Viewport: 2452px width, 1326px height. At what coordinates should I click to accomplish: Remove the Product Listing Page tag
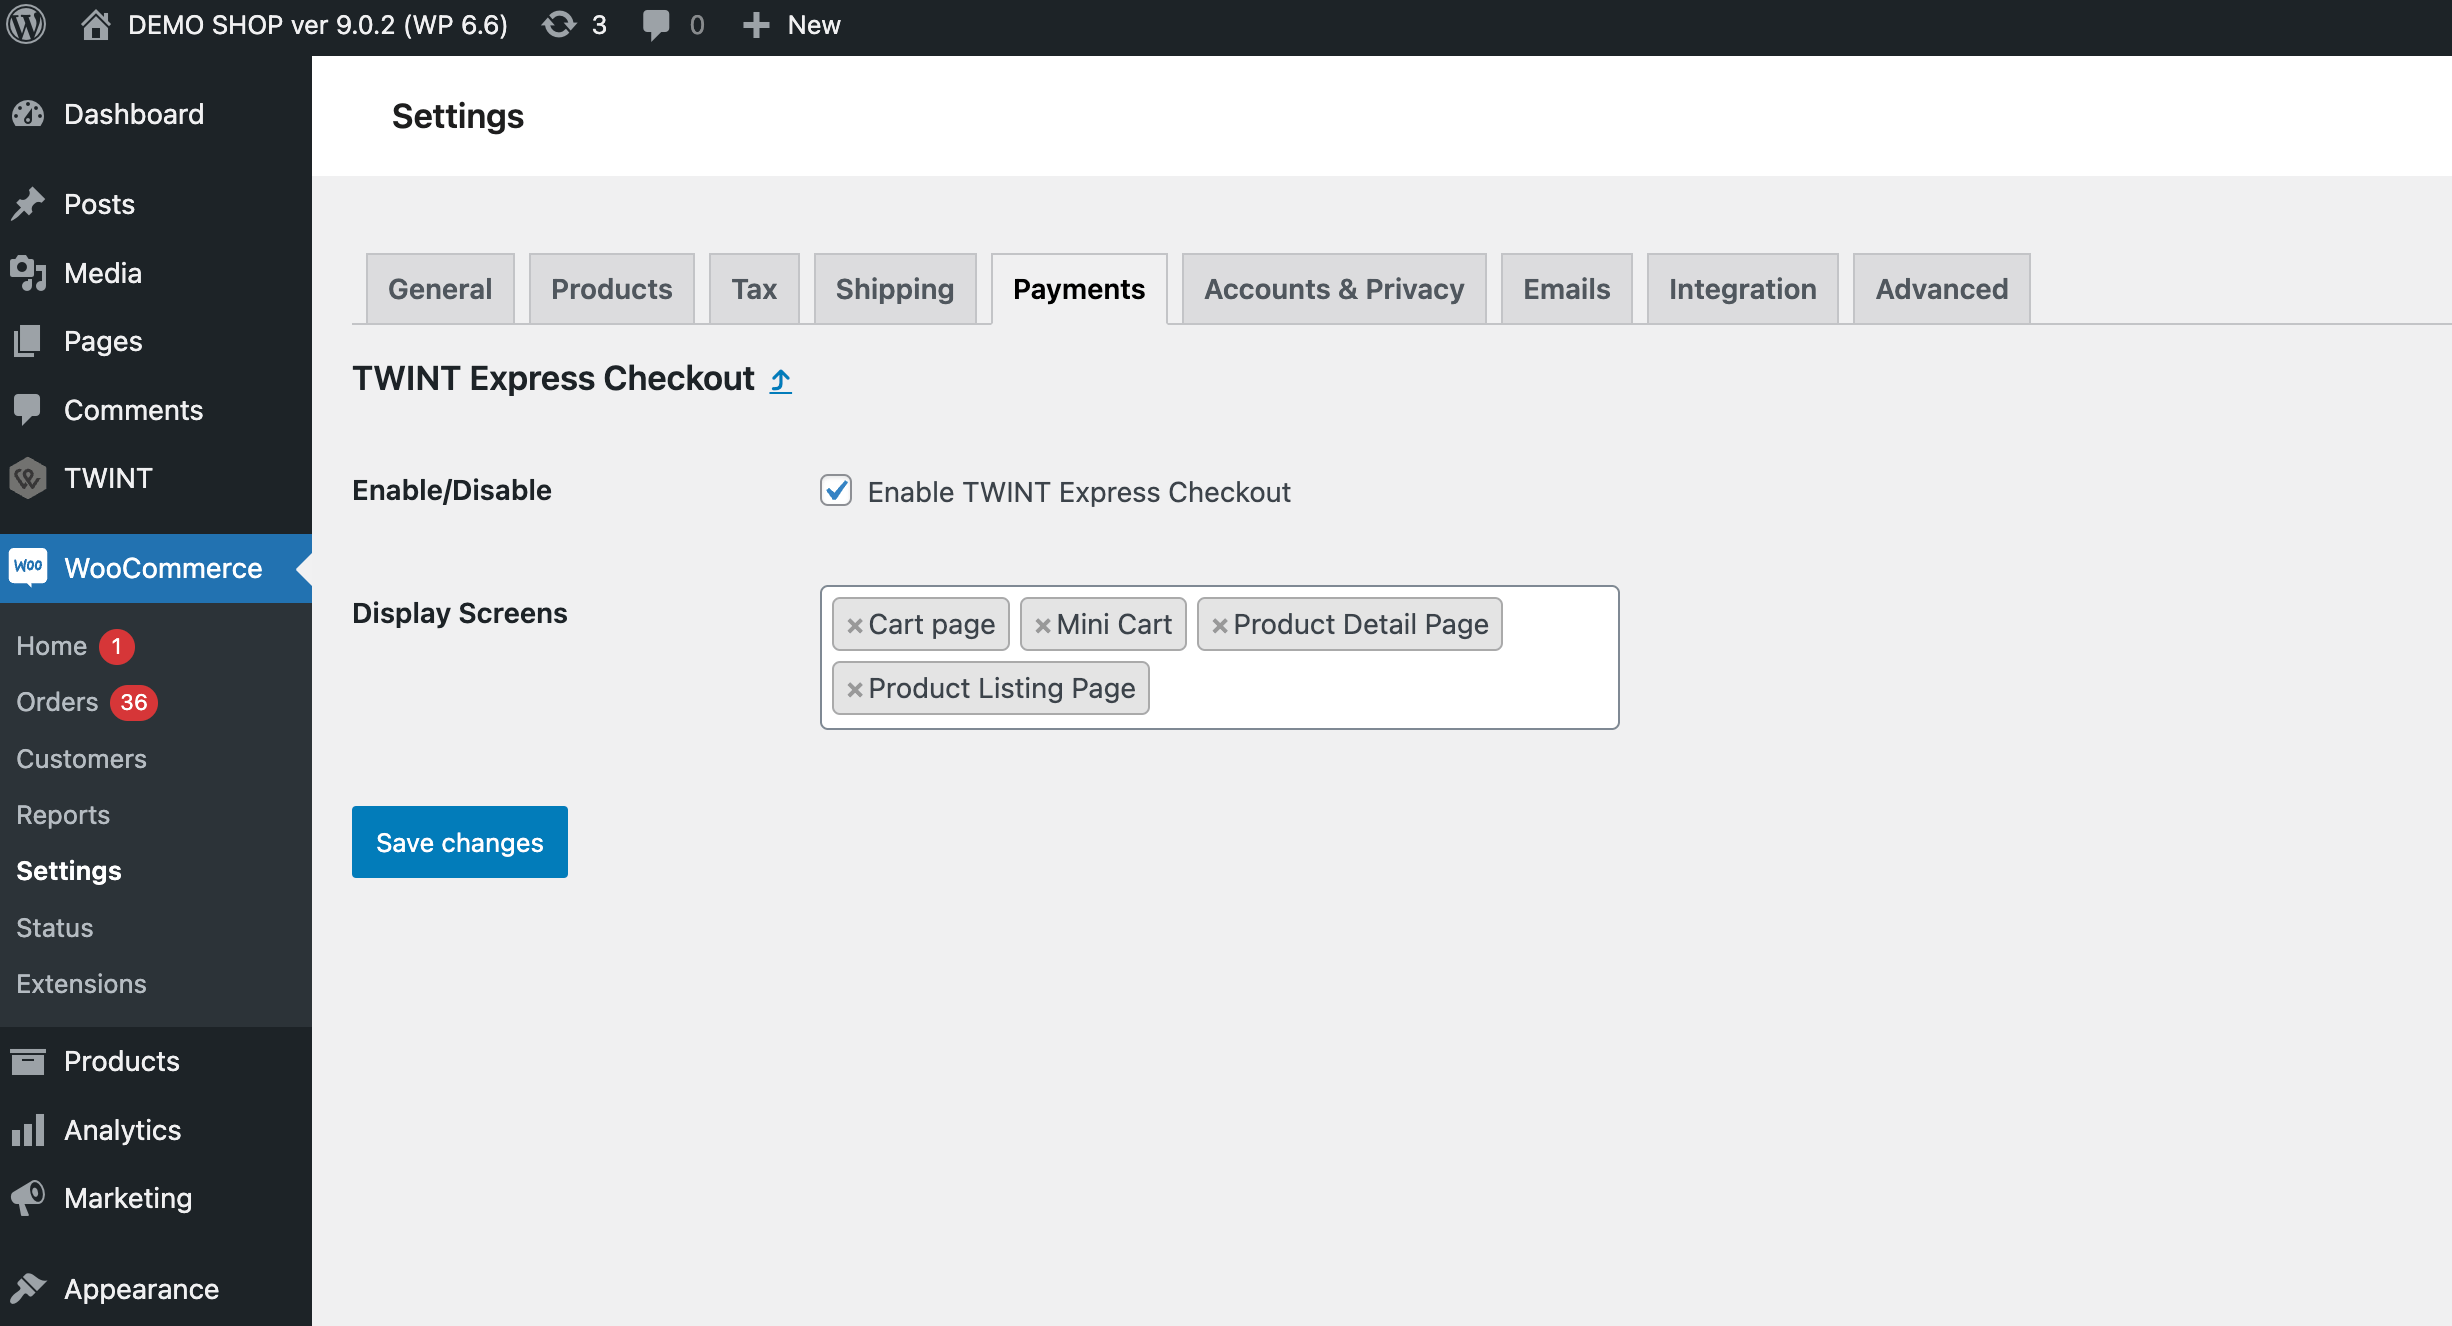click(x=854, y=690)
